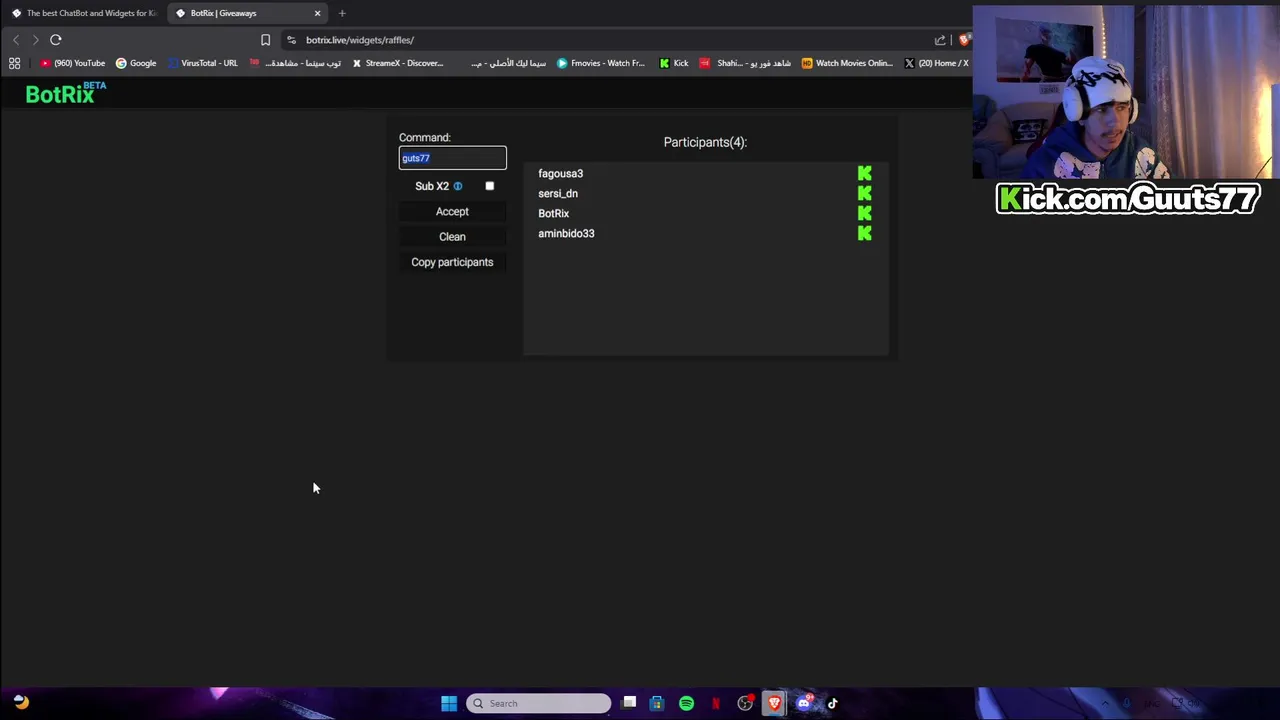
Task: Click the Participants(4) heading
Action: [705, 142]
